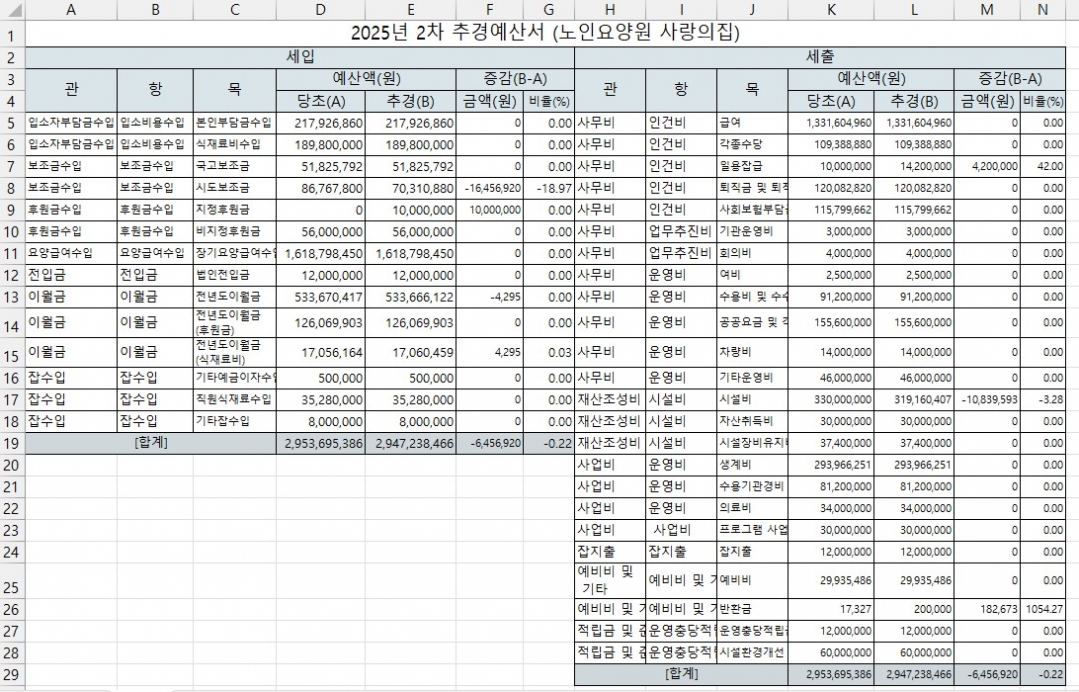Select the column N header
Screen dimensions: 1079x692
[1043, 10]
